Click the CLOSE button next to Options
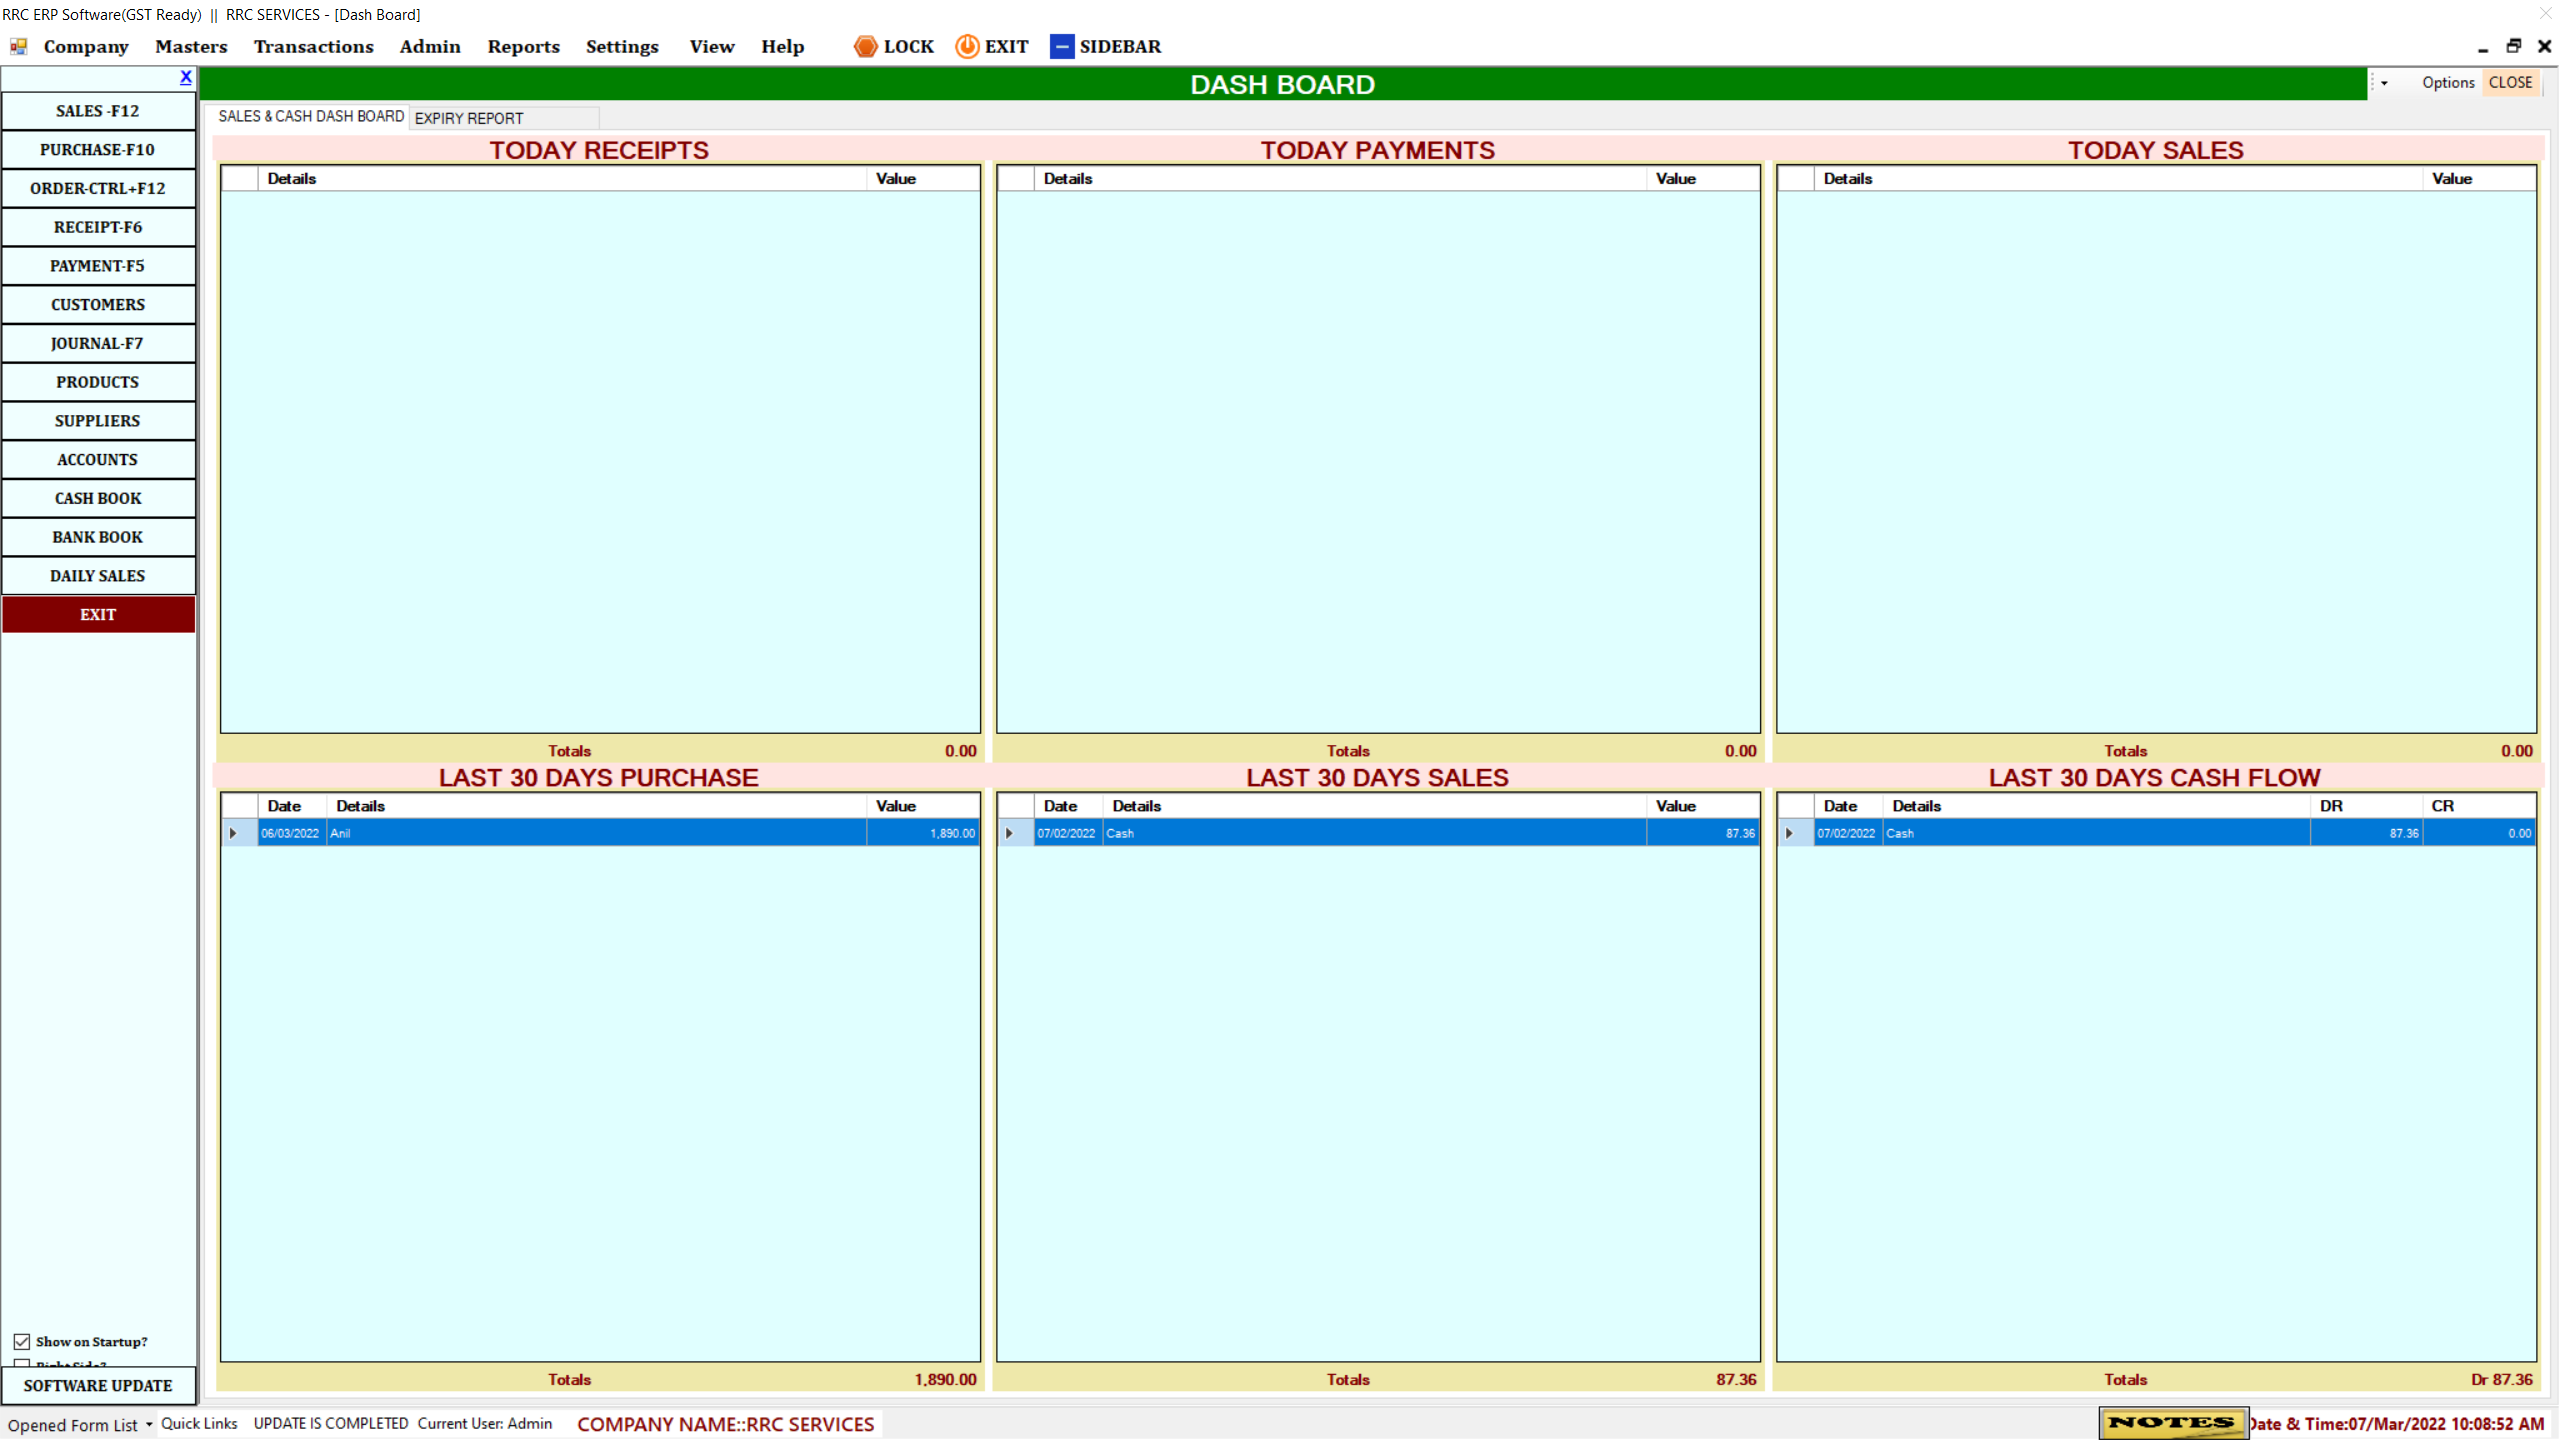 (x=2510, y=83)
